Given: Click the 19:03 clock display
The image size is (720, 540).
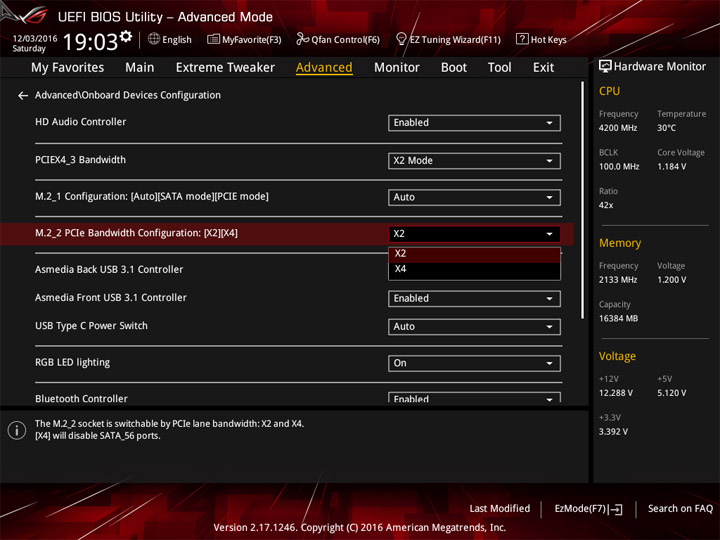Looking at the screenshot, I should (x=90, y=42).
